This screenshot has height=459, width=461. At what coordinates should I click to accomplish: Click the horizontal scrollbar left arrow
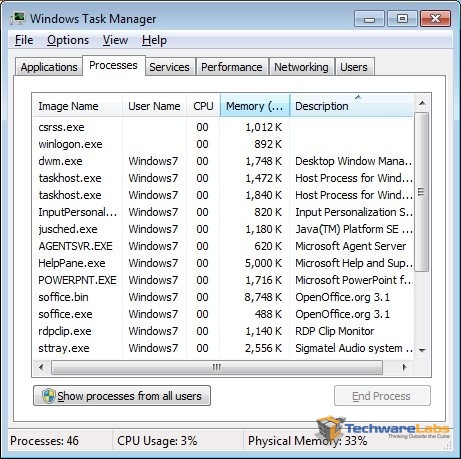pos(41,367)
